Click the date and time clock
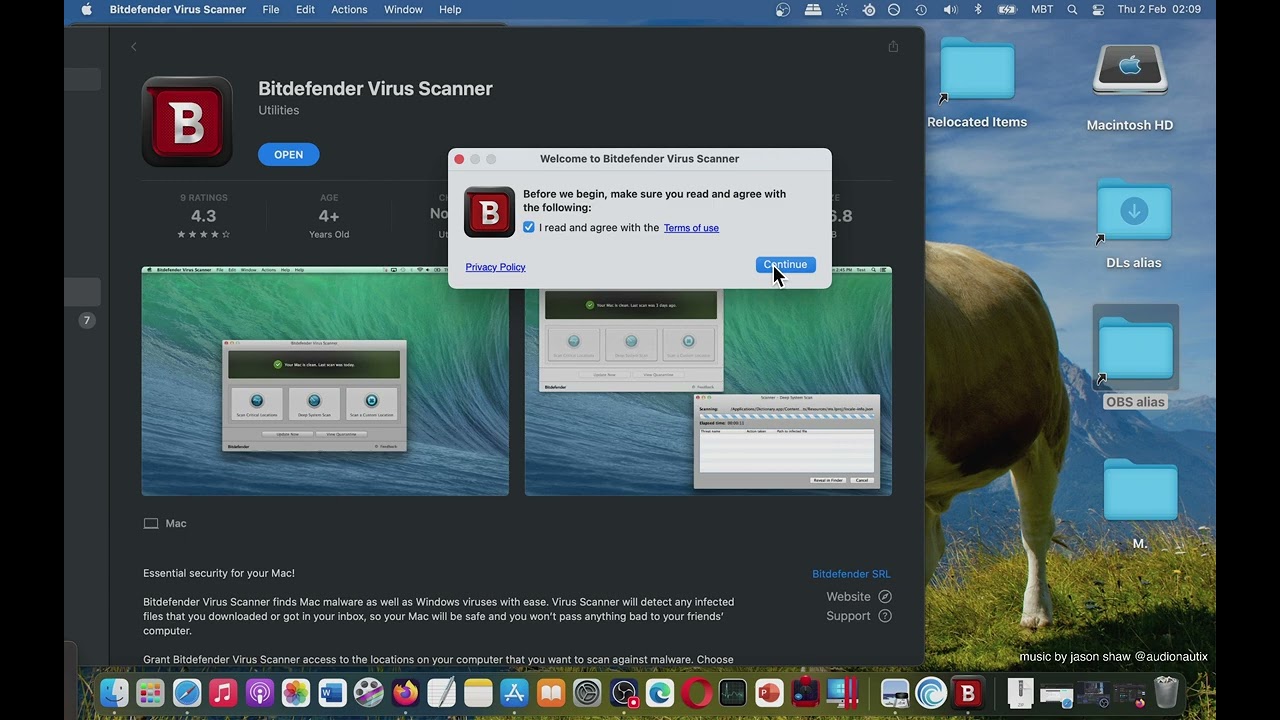The image size is (1280, 720). click(1159, 10)
